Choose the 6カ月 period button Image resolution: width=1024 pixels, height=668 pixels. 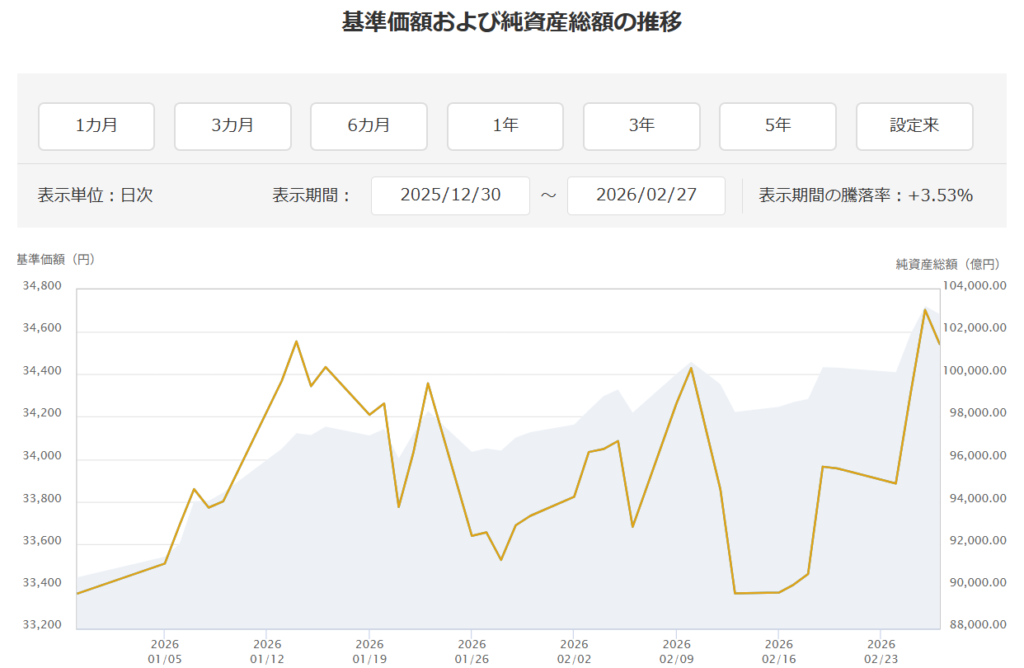coord(368,126)
